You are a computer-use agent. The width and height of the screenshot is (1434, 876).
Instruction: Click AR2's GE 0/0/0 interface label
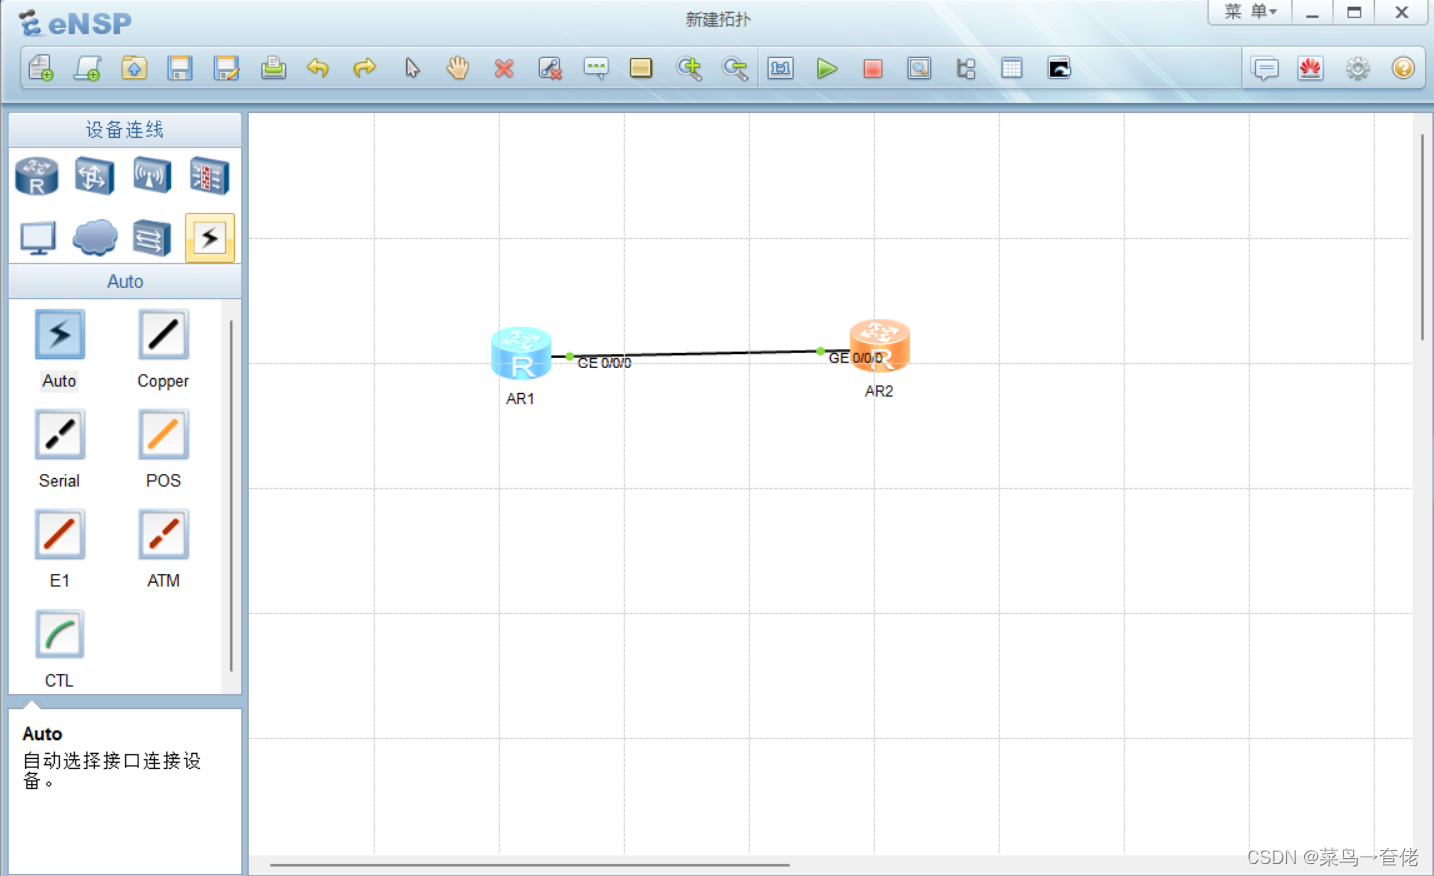(x=855, y=358)
